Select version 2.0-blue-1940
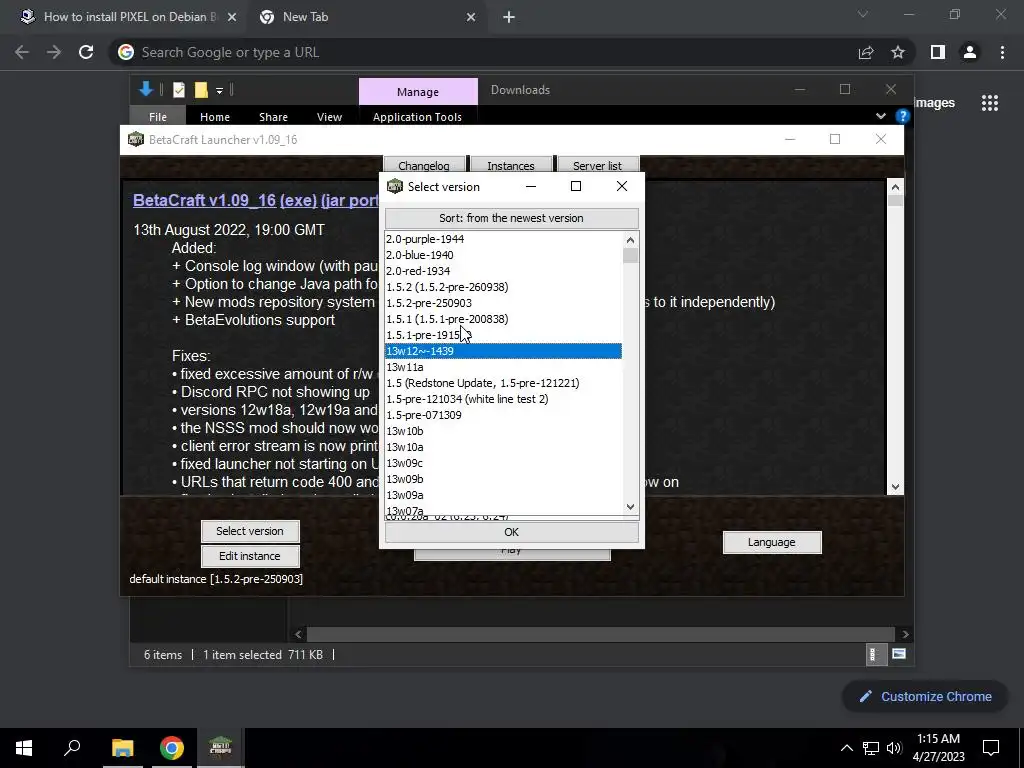This screenshot has height=768, width=1024. point(503,255)
